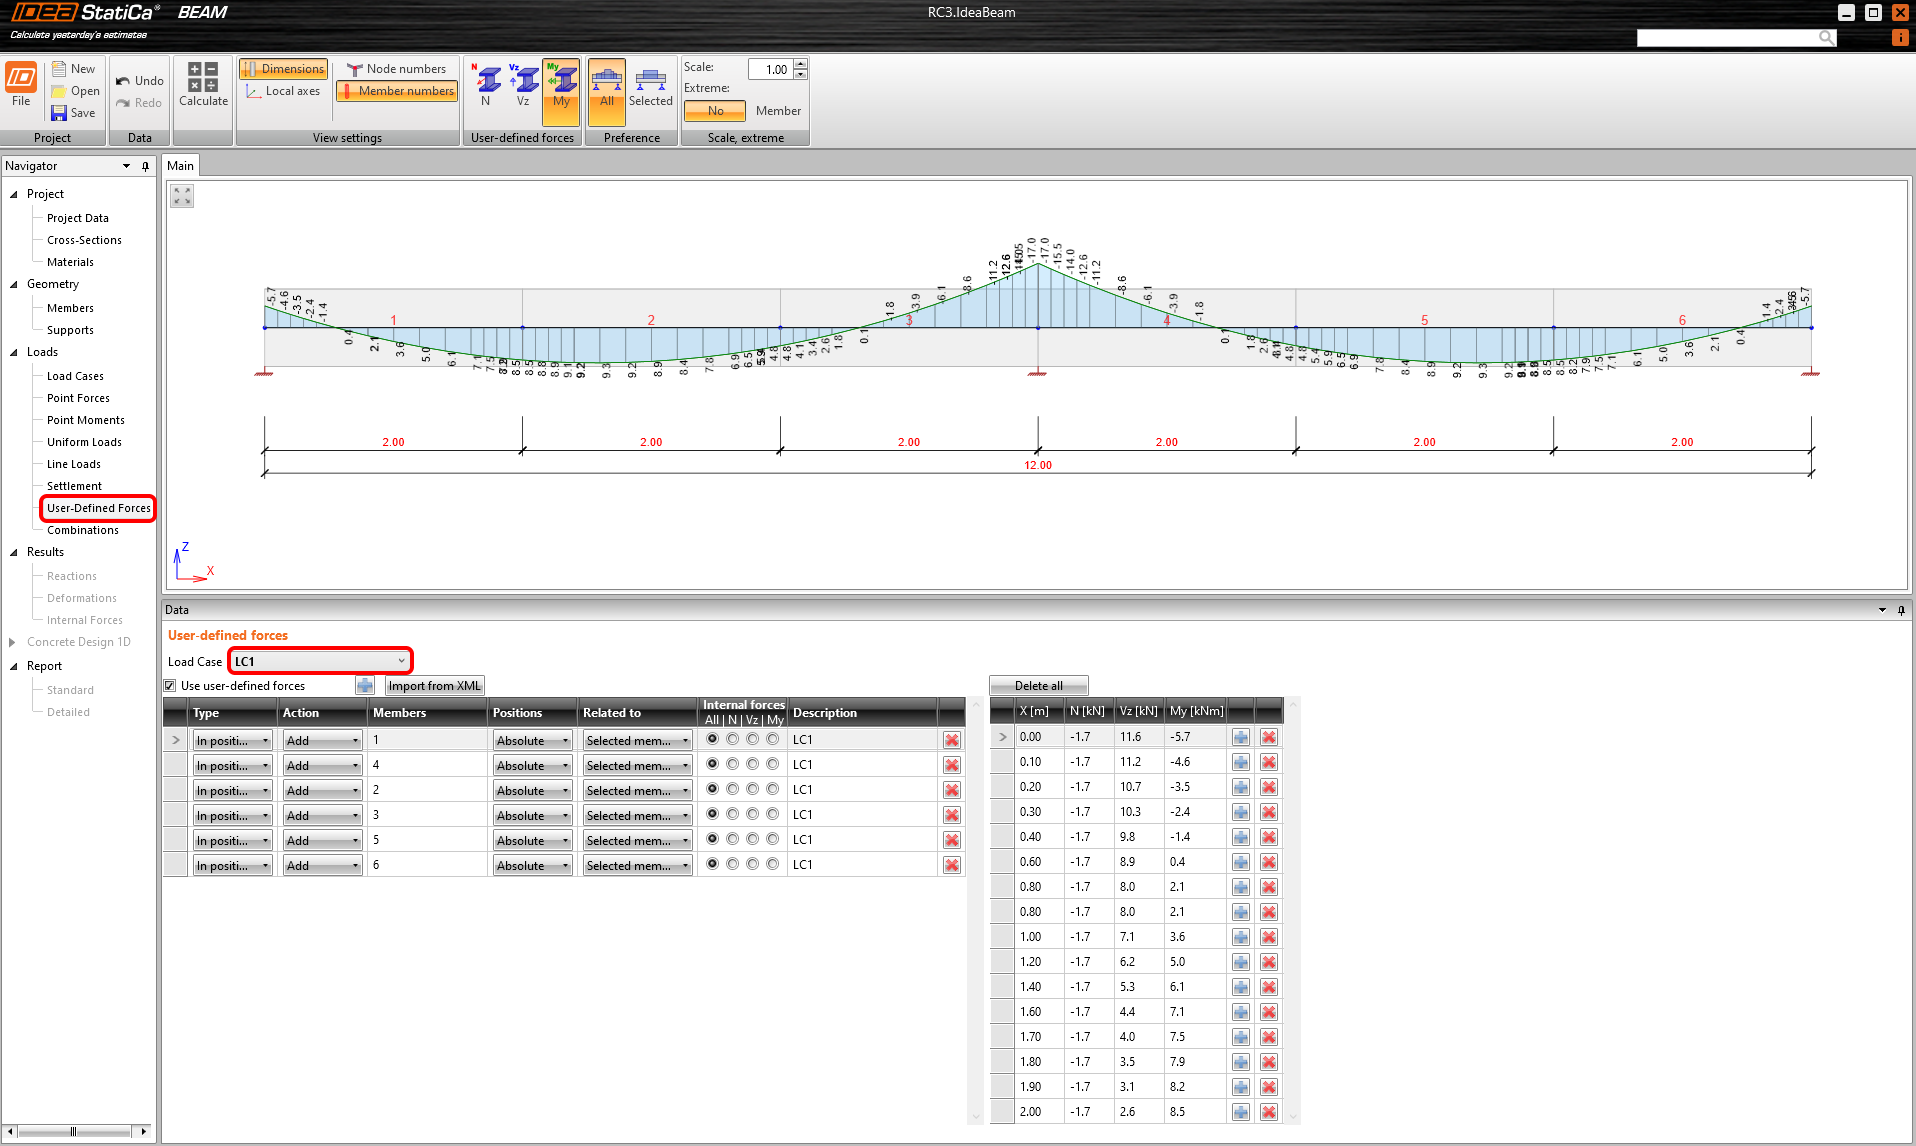The height and width of the screenshot is (1146, 1916).
Task: Expand the Concrete Design 1D tree node
Action: [x=12, y=642]
